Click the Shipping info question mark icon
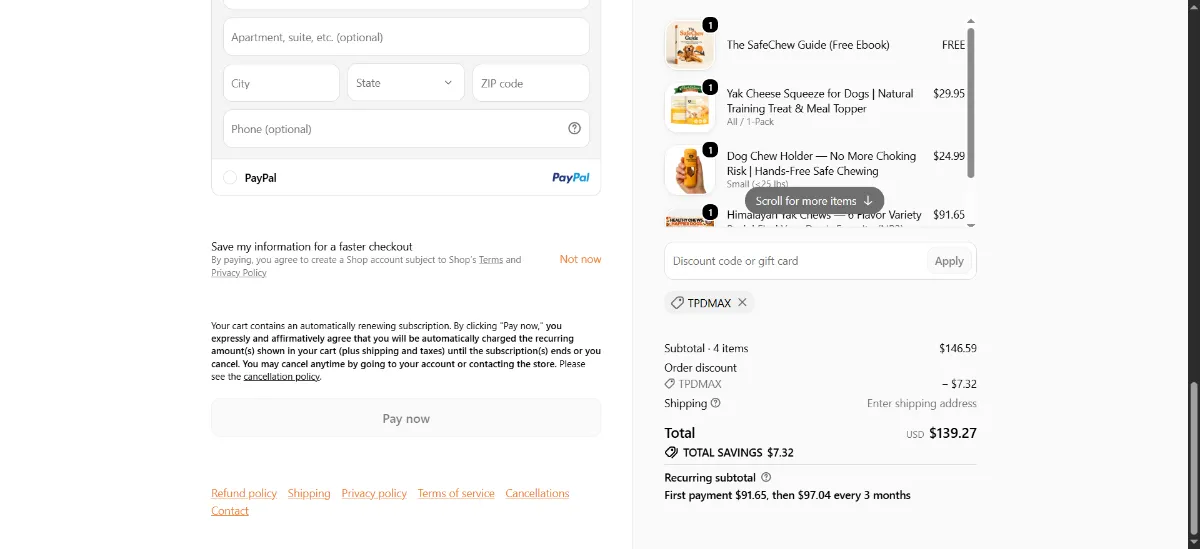Viewport: 1200px width, 549px height. click(x=715, y=403)
